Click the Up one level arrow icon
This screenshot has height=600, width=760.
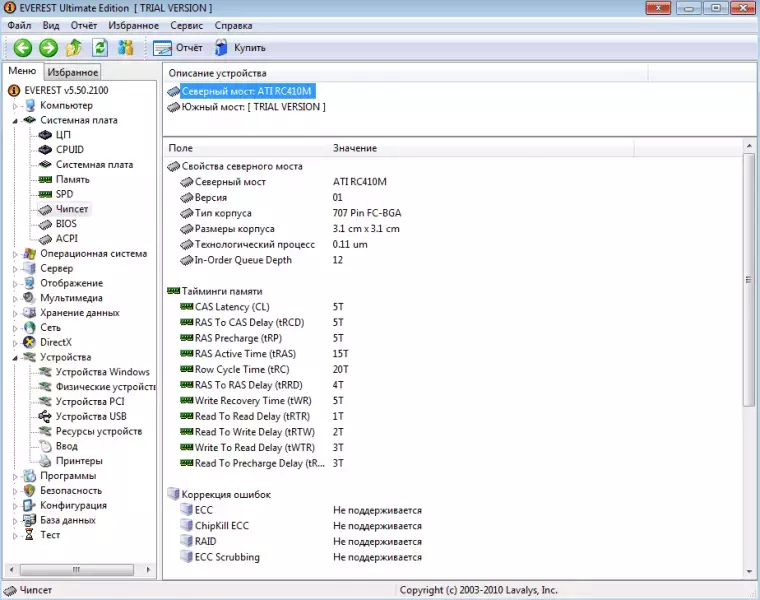pyautogui.click(x=74, y=47)
